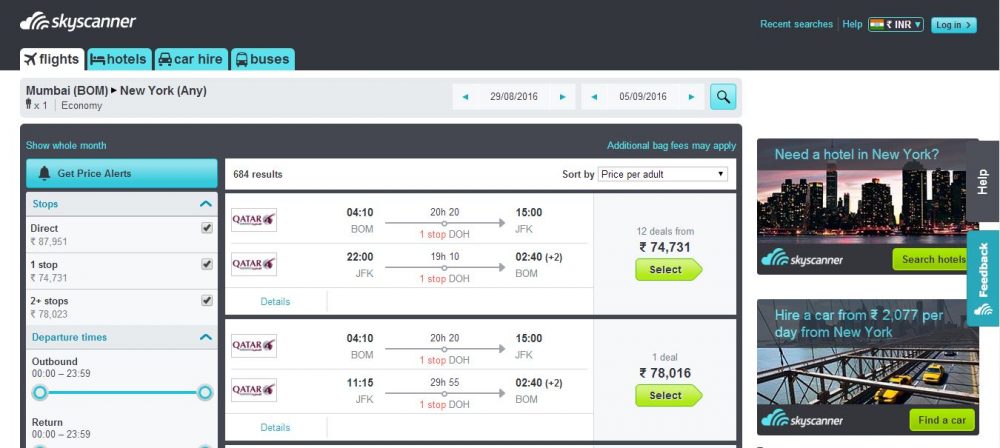Click the Outbound time slider left handle
Viewport: 1000px width, 448px height.
[x=40, y=392]
